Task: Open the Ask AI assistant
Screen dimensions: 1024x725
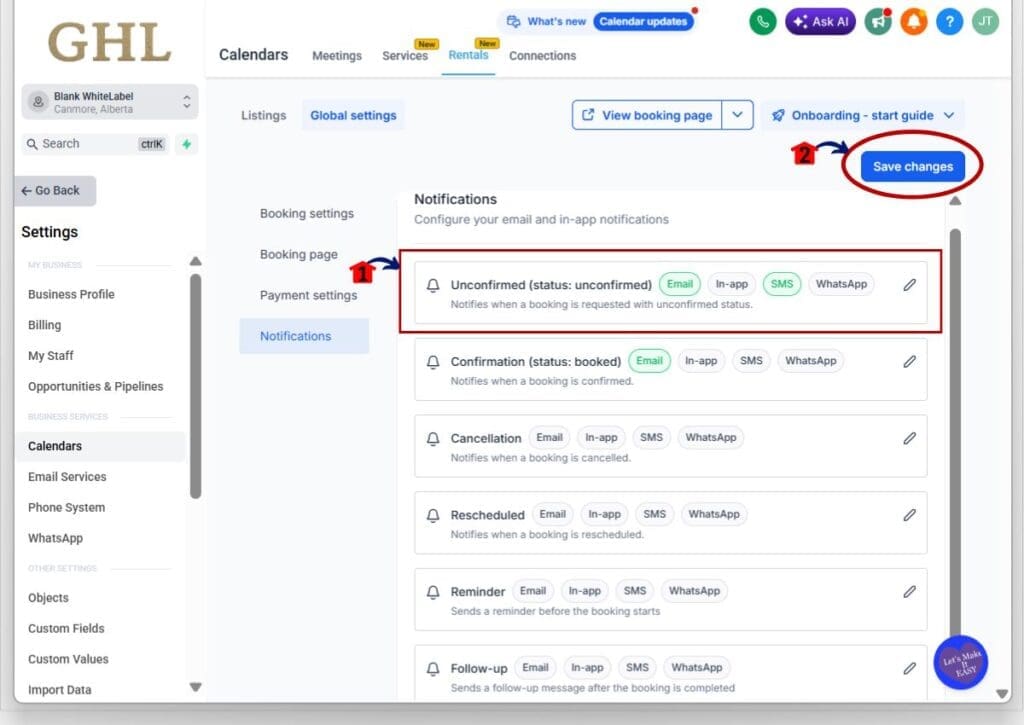Action: pos(820,22)
